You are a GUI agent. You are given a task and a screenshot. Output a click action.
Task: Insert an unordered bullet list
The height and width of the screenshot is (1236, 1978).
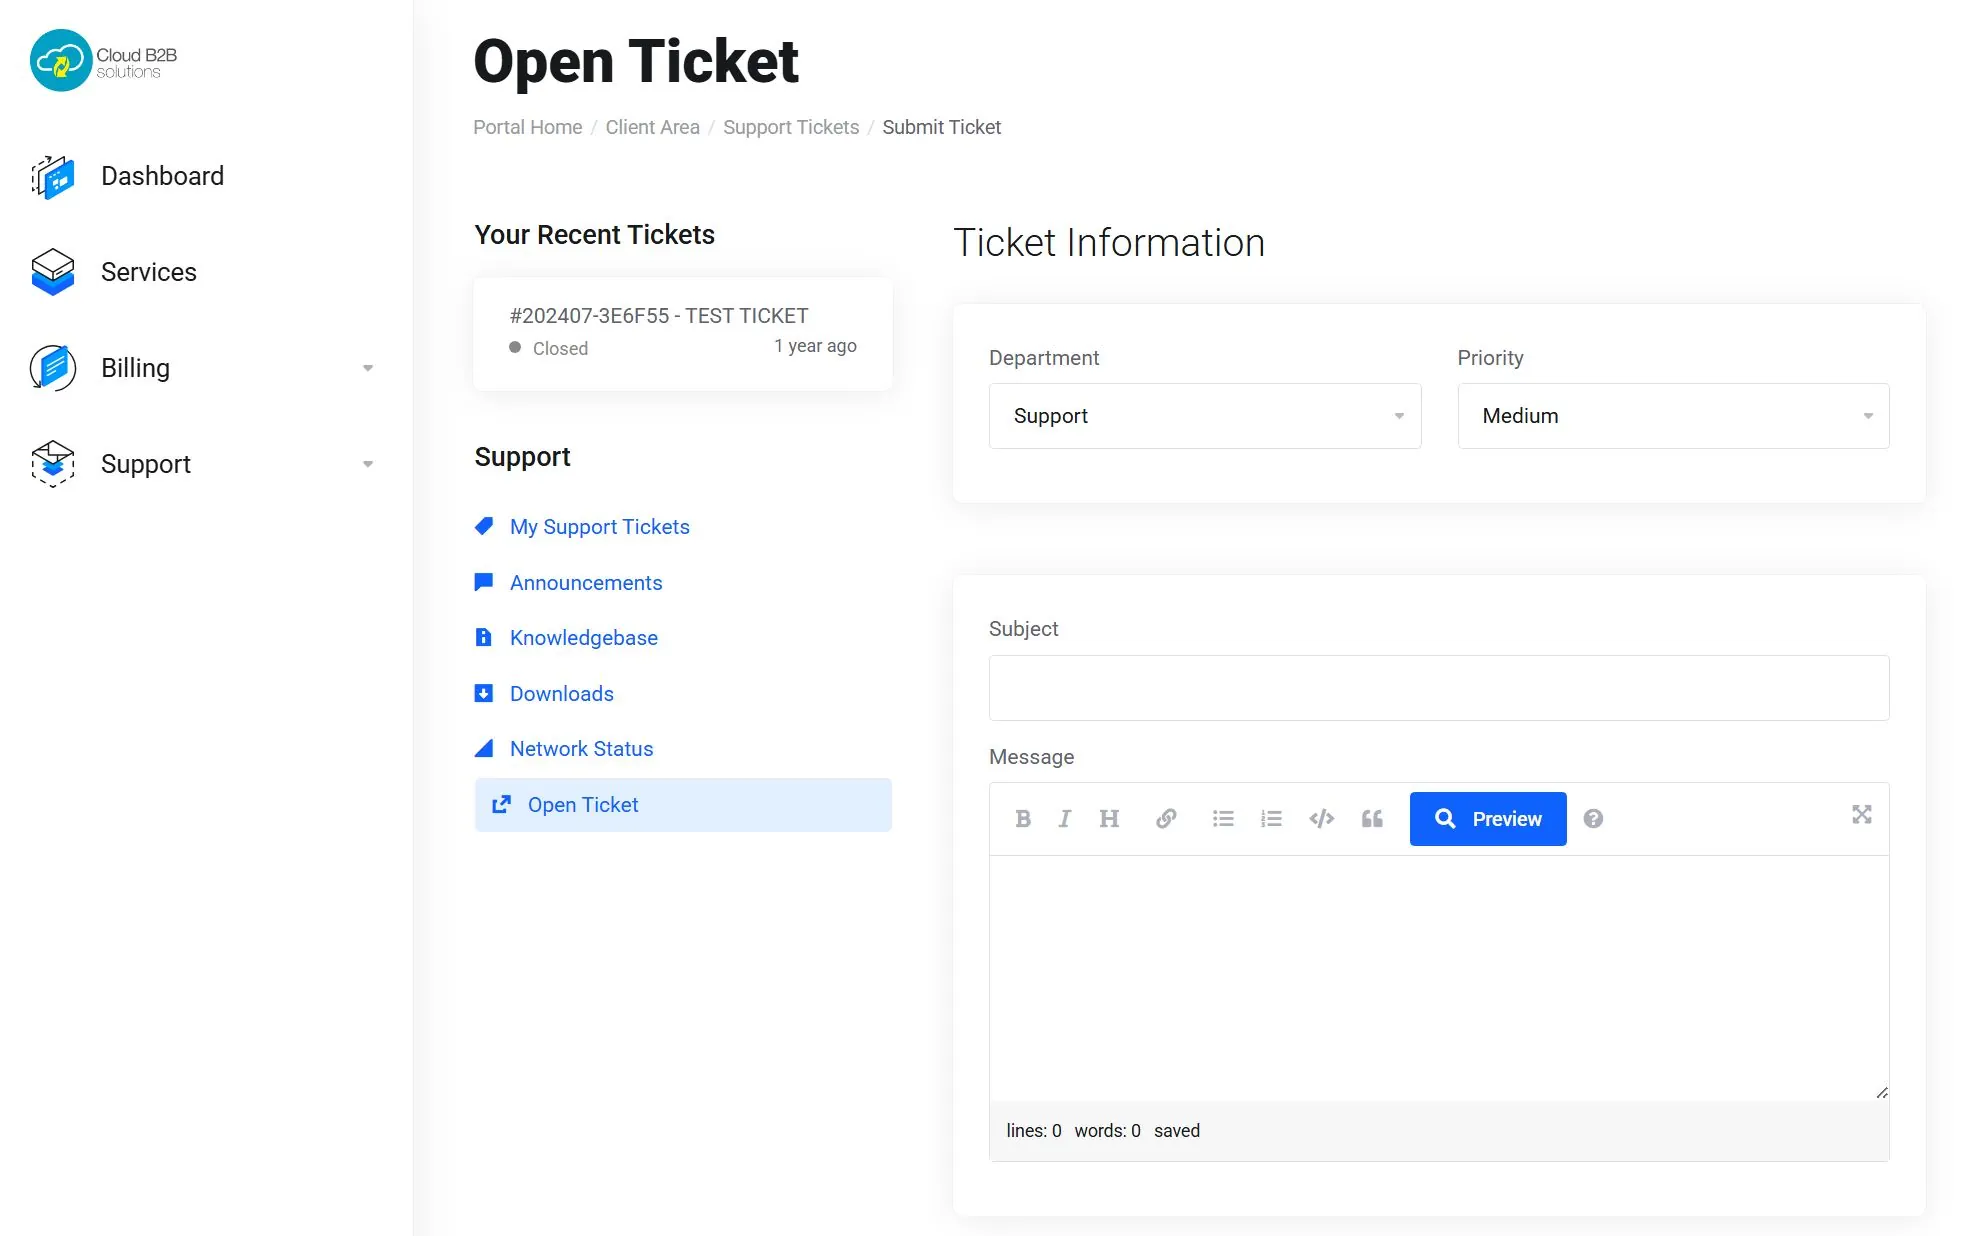[x=1223, y=819]
